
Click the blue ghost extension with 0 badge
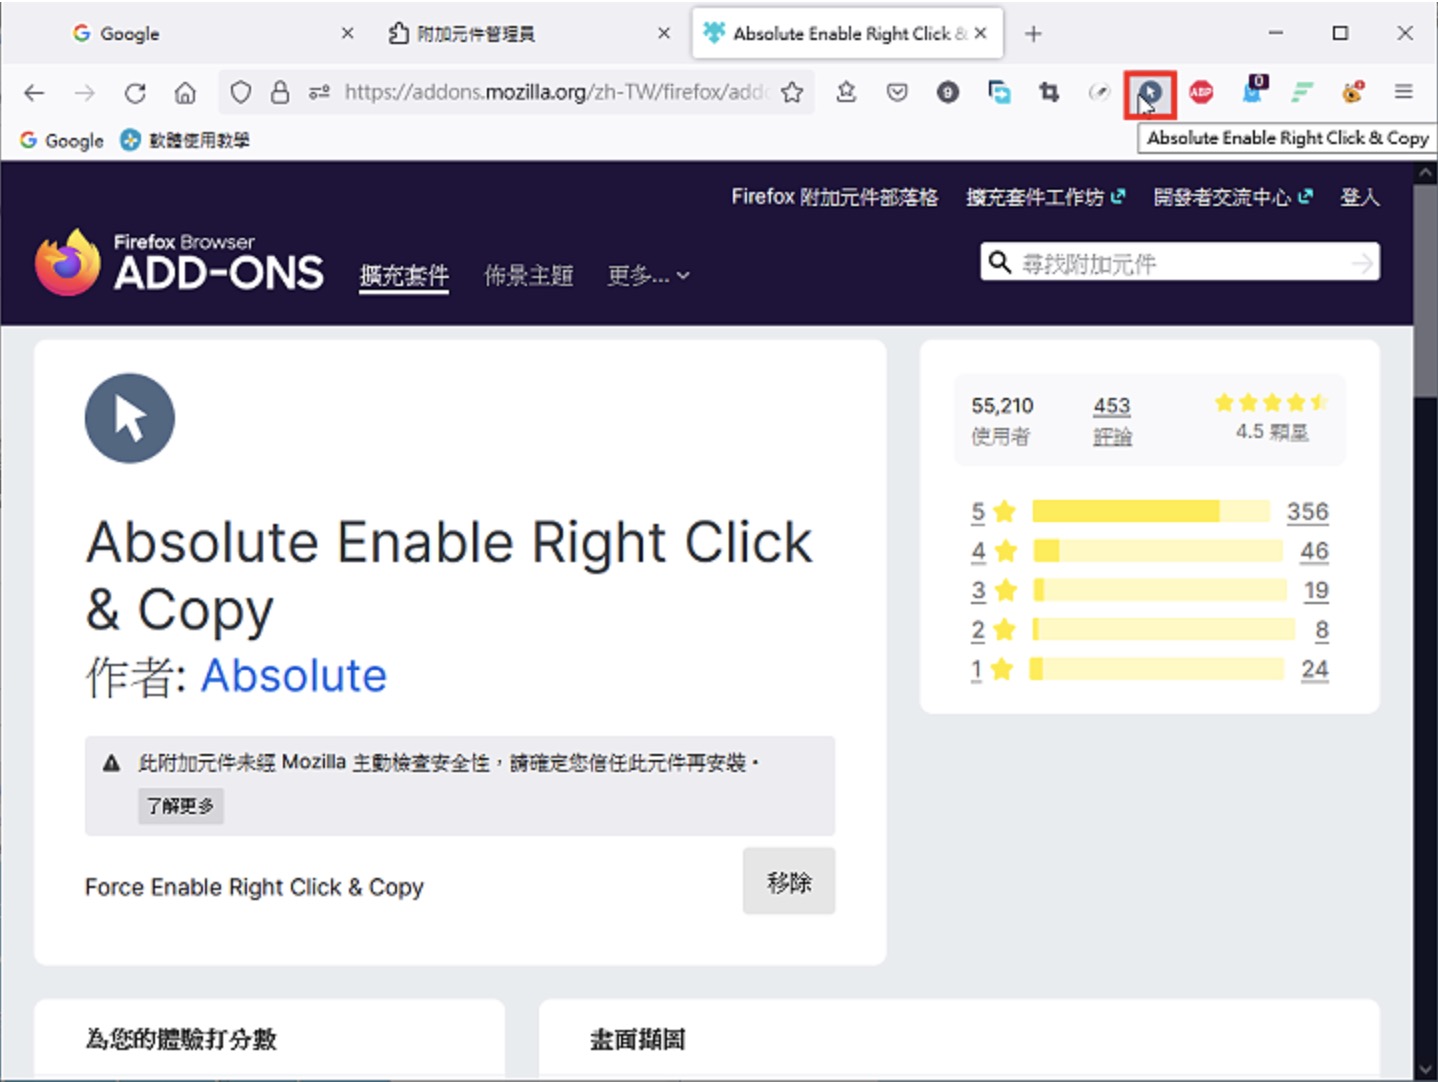(x=1252, y=91)
